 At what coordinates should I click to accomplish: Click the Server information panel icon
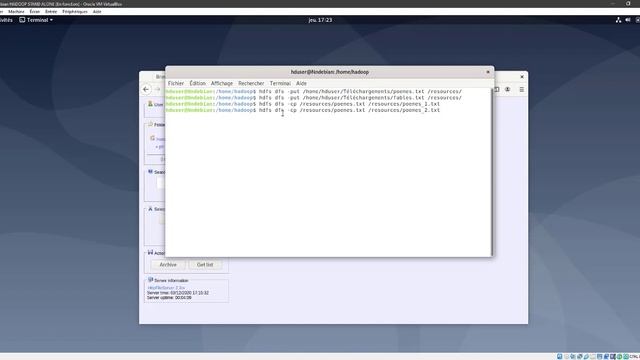(x=150, y=280)
